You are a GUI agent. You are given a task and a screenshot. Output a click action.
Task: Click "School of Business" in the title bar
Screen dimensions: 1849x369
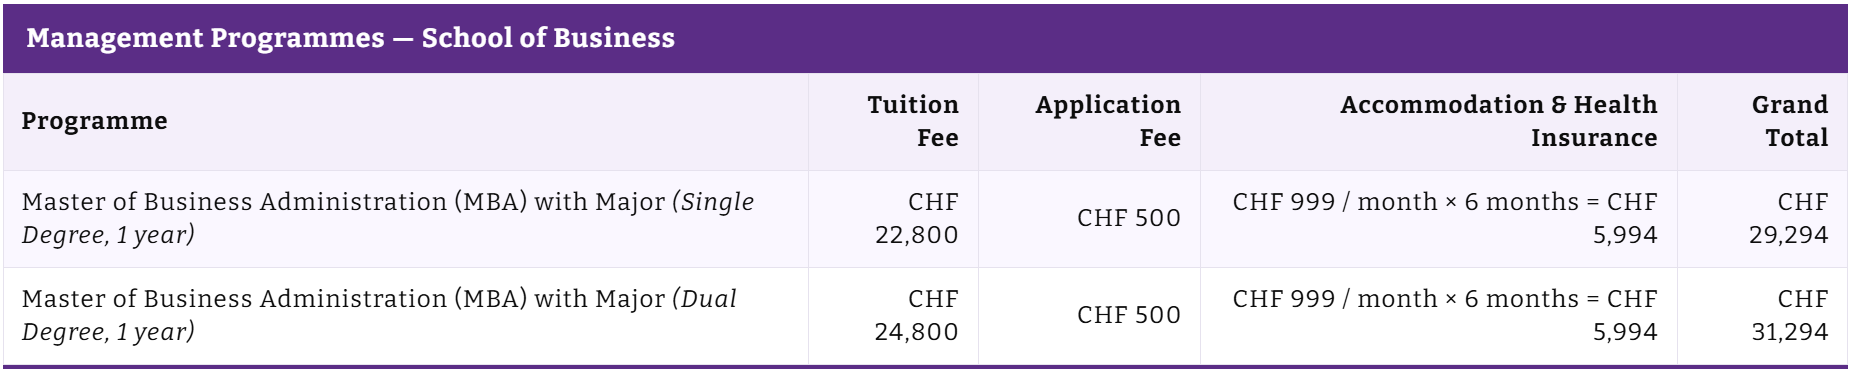tap(548, 38)
